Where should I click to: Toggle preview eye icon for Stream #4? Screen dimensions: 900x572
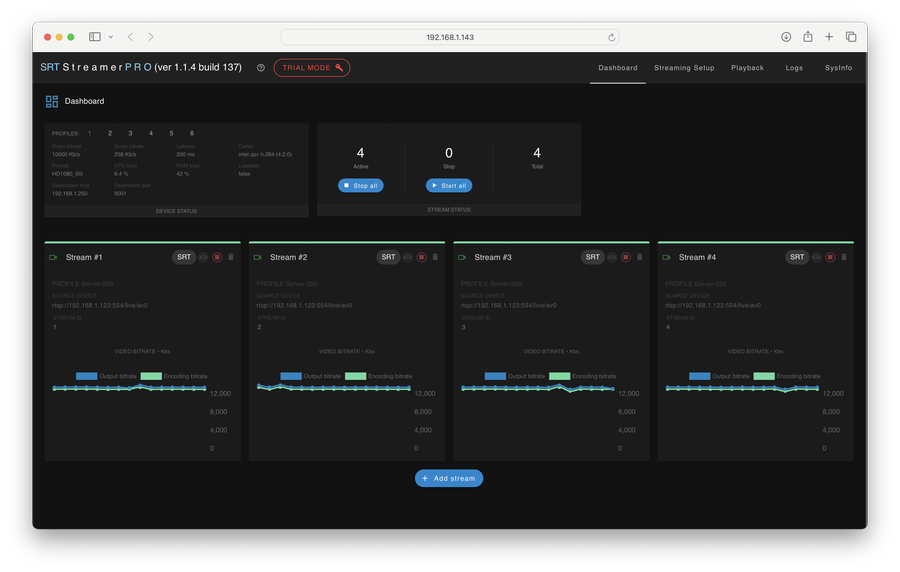816,257
